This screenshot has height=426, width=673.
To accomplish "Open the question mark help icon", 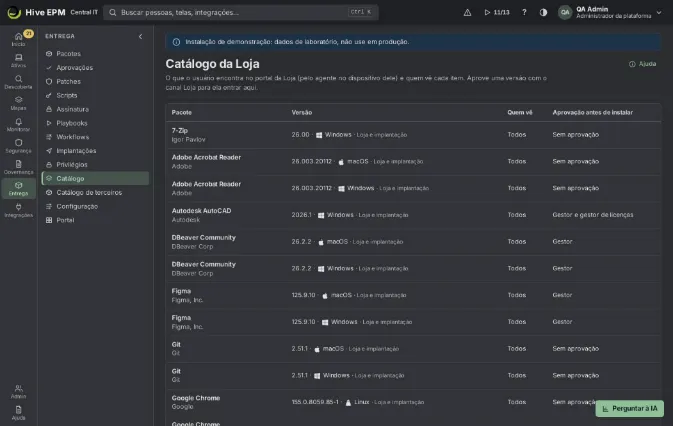I will click(x=524, y=12).
